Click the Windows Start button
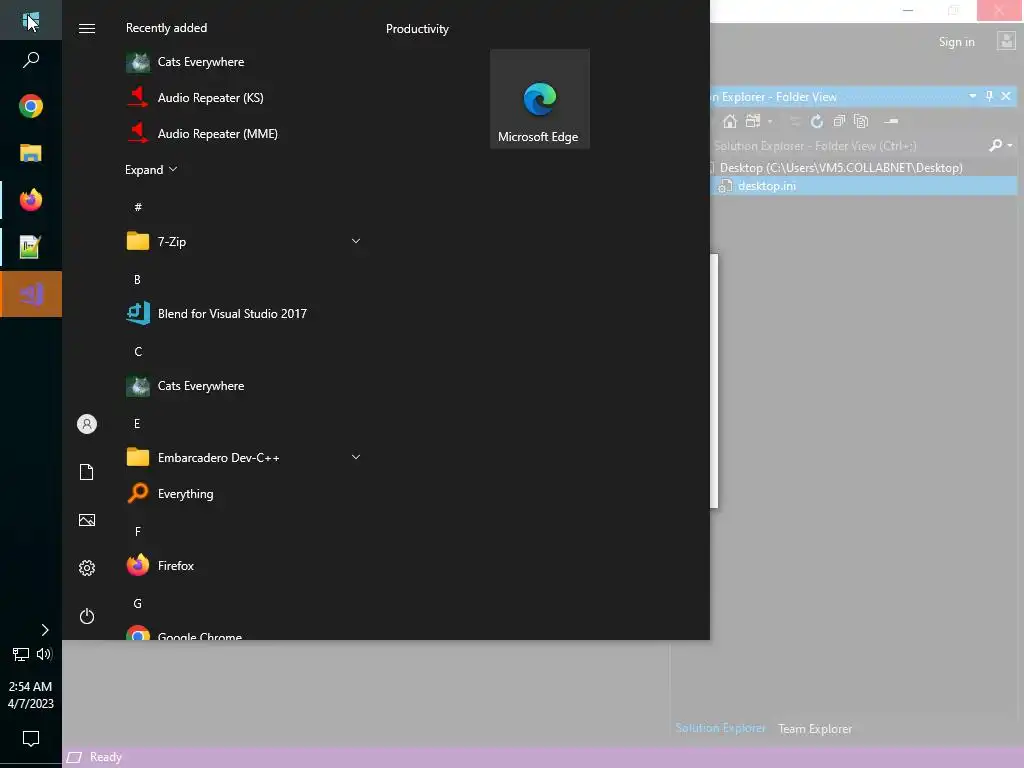The image size is (1024, 768). (31, 20)
